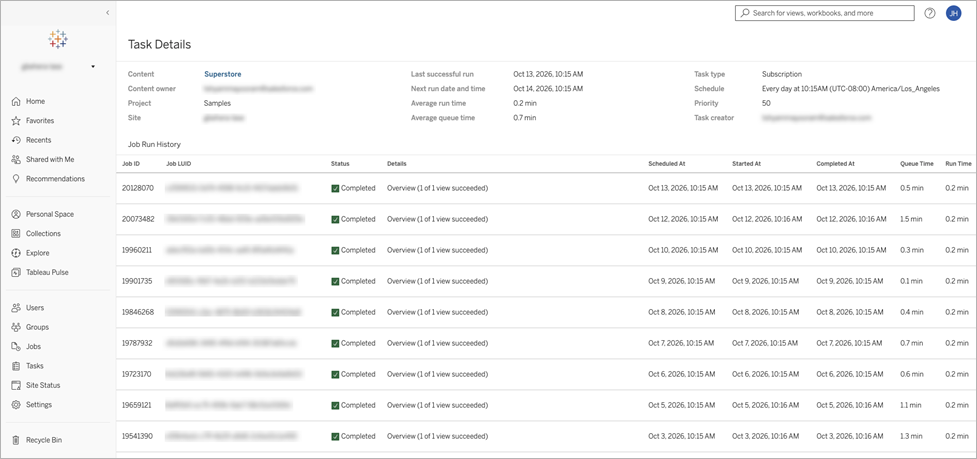This screenshot has width=977, height=459.
Task: Click the Schedule value Every day at 10:15AM
Action: pyautogui.click(x=851, y=89)
